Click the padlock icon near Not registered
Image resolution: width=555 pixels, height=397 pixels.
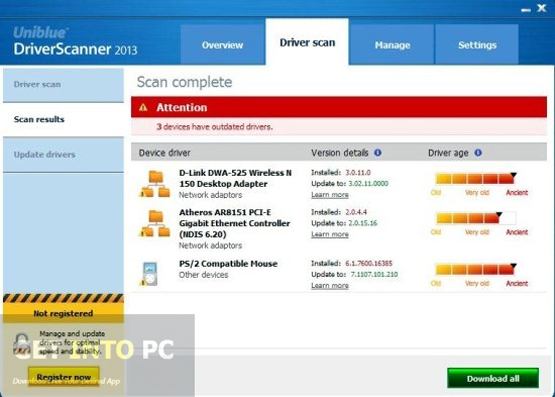[x=22, y=344]
